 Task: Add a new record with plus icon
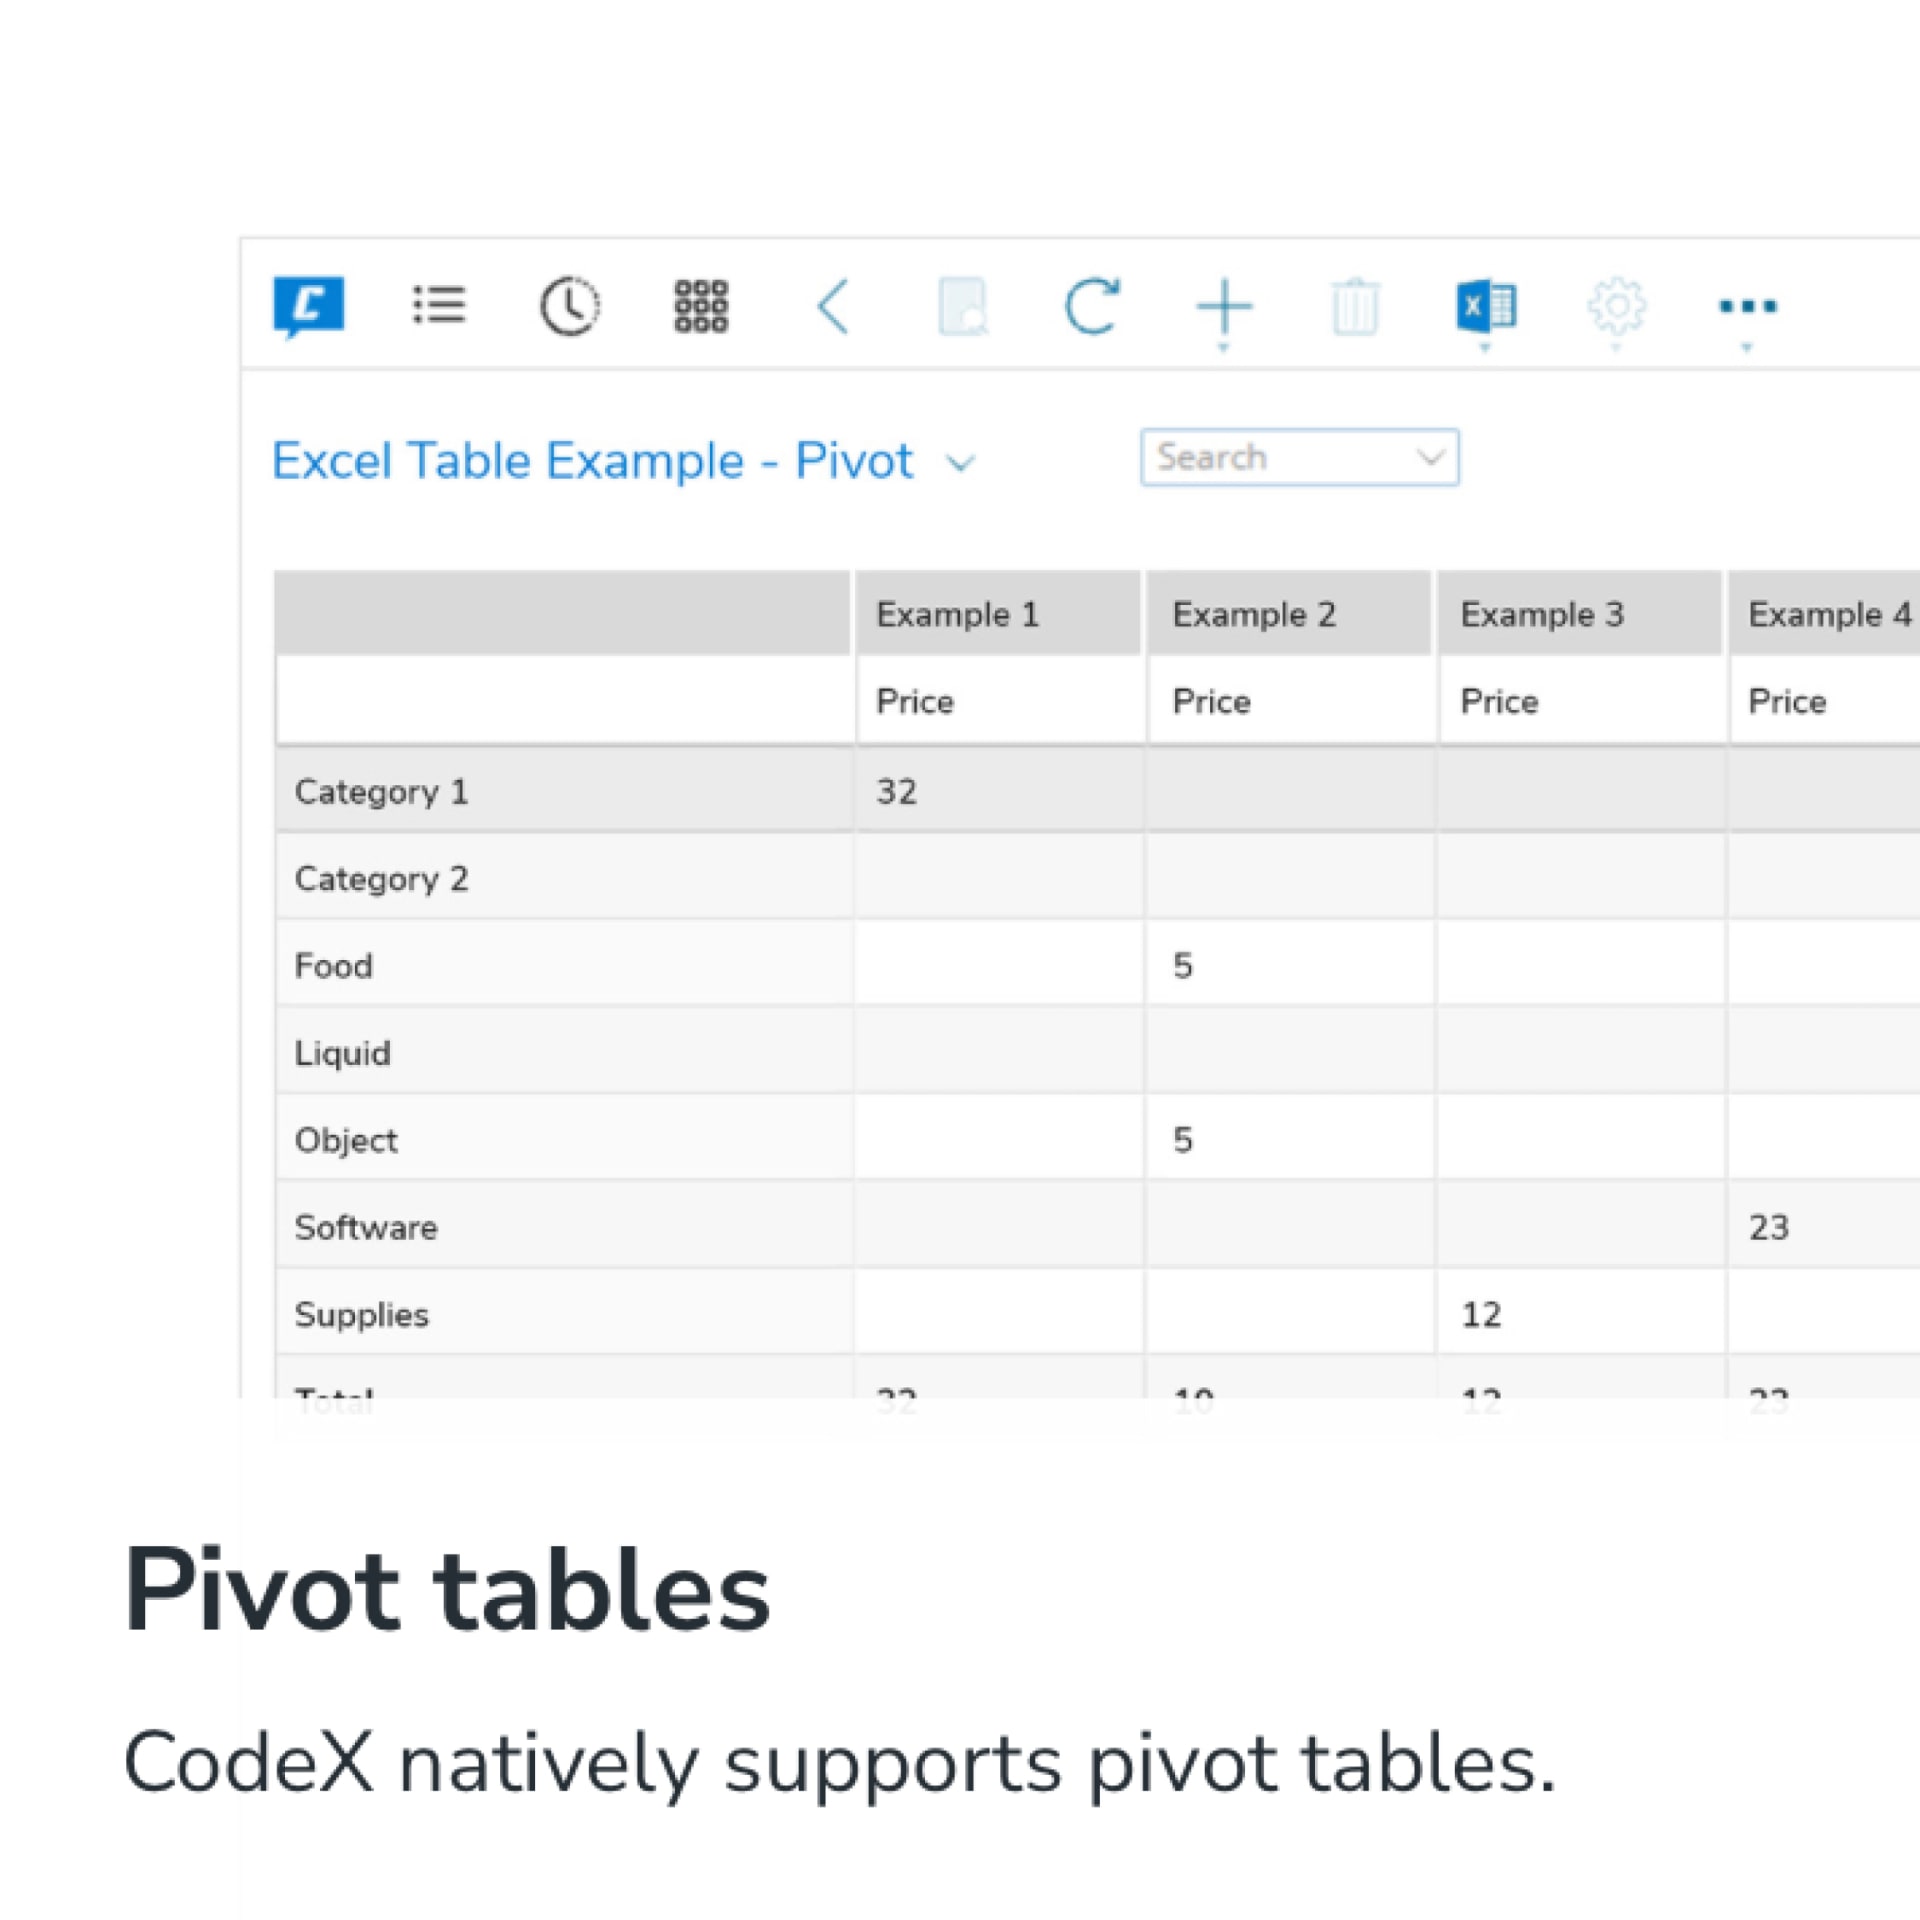(x=1224, y=305)
